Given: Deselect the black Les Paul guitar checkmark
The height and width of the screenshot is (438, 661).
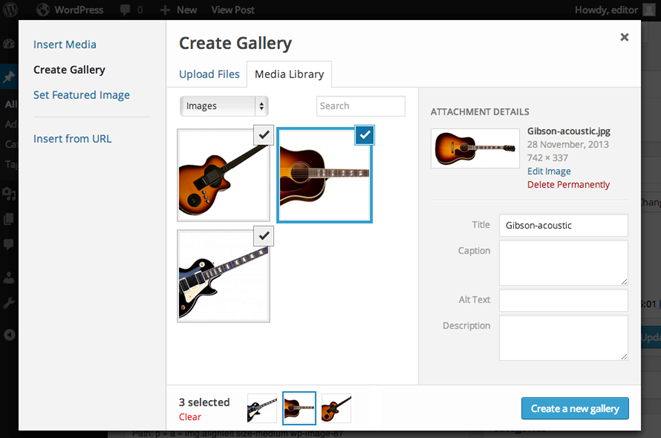Looking at the screenshot, I should [x=264, y=236].
